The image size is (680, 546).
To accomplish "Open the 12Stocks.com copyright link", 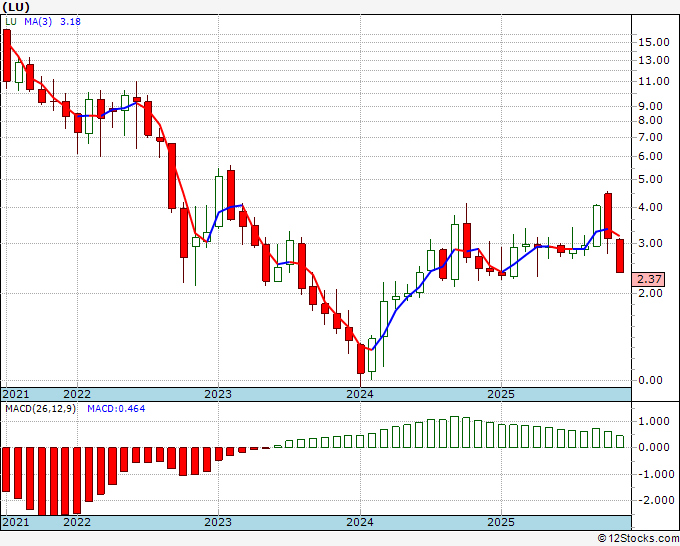I will [638, 539].
